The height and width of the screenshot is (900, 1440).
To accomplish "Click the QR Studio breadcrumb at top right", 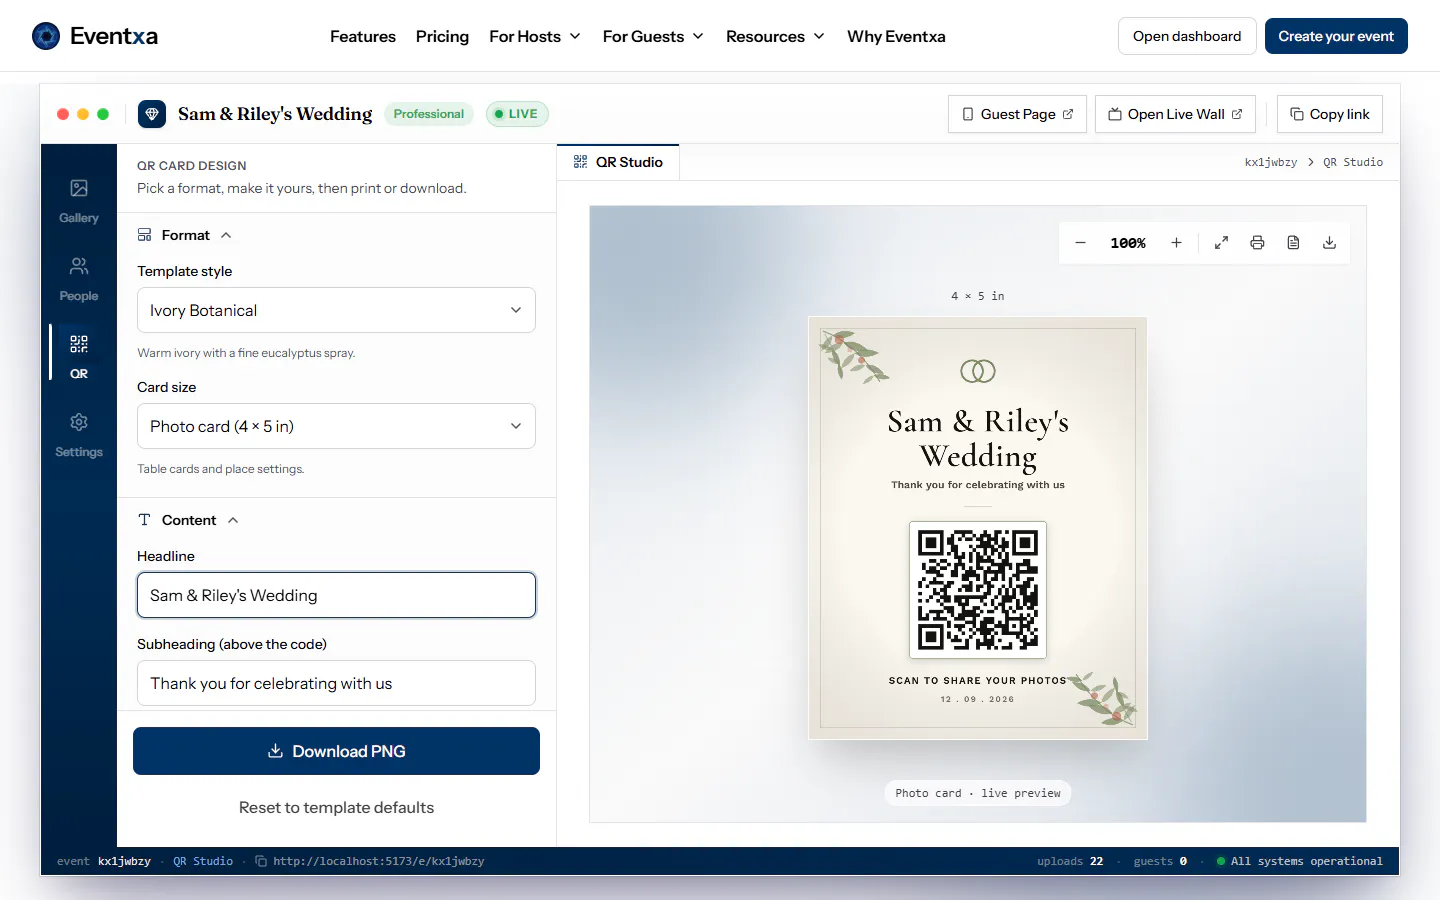I will (x=1353, y=162).
